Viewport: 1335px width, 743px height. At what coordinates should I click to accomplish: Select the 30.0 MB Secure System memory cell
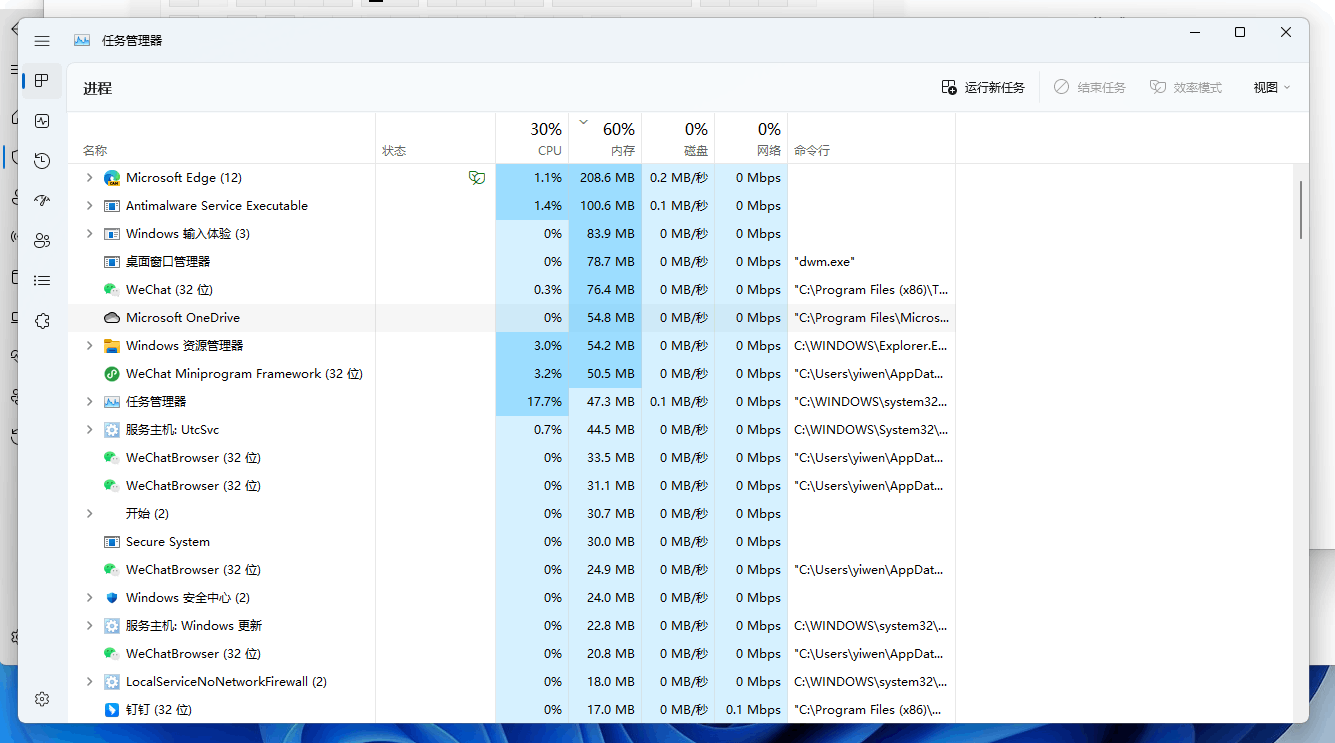[x=605, y=542]
